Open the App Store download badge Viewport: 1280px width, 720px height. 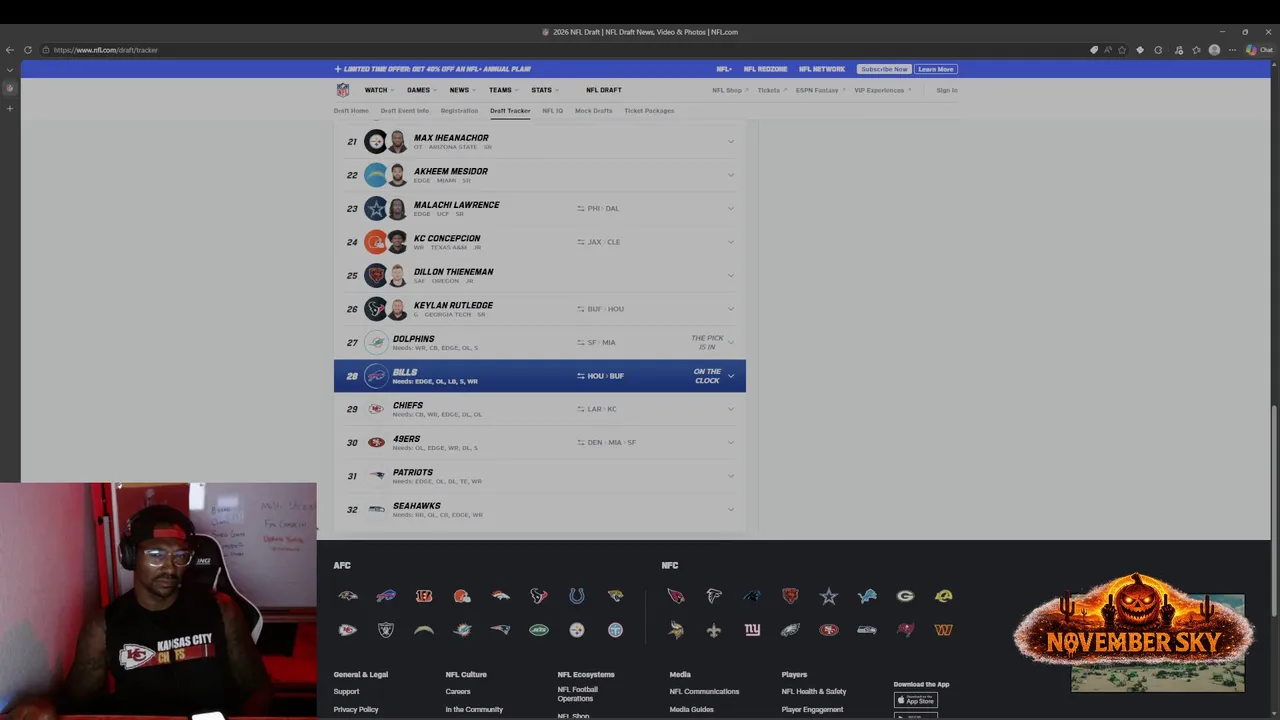[915, 700]
